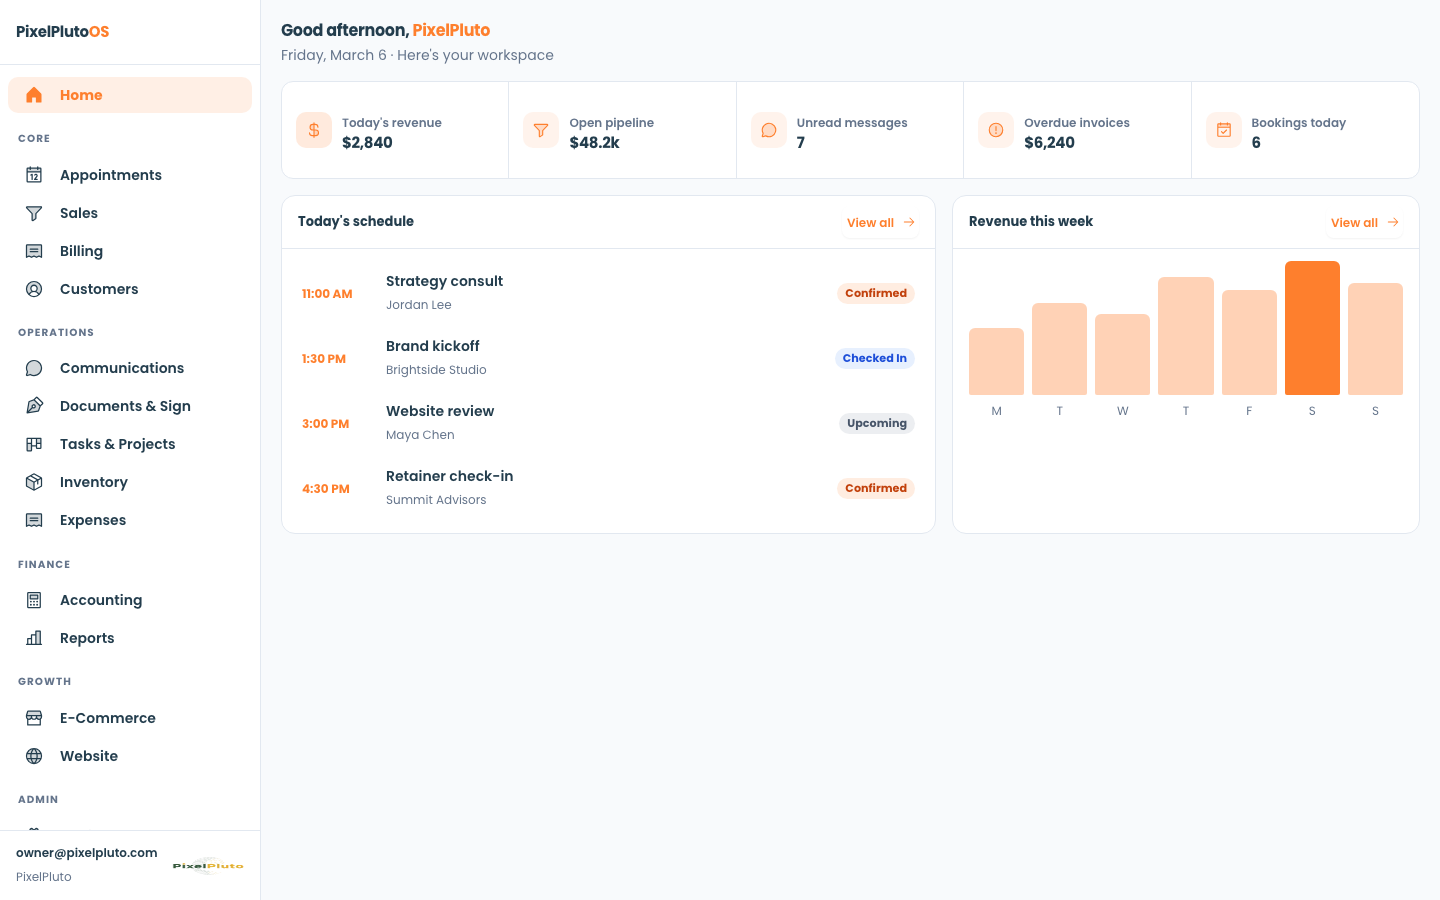This screenshot has height=900, width=1440.
Task: Click owner@pixelpluto.com account email
Action: 87,853
